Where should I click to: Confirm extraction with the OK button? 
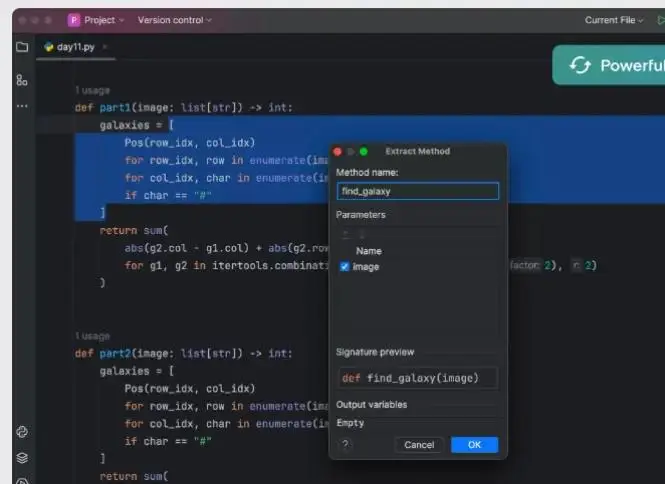(474, 445)
